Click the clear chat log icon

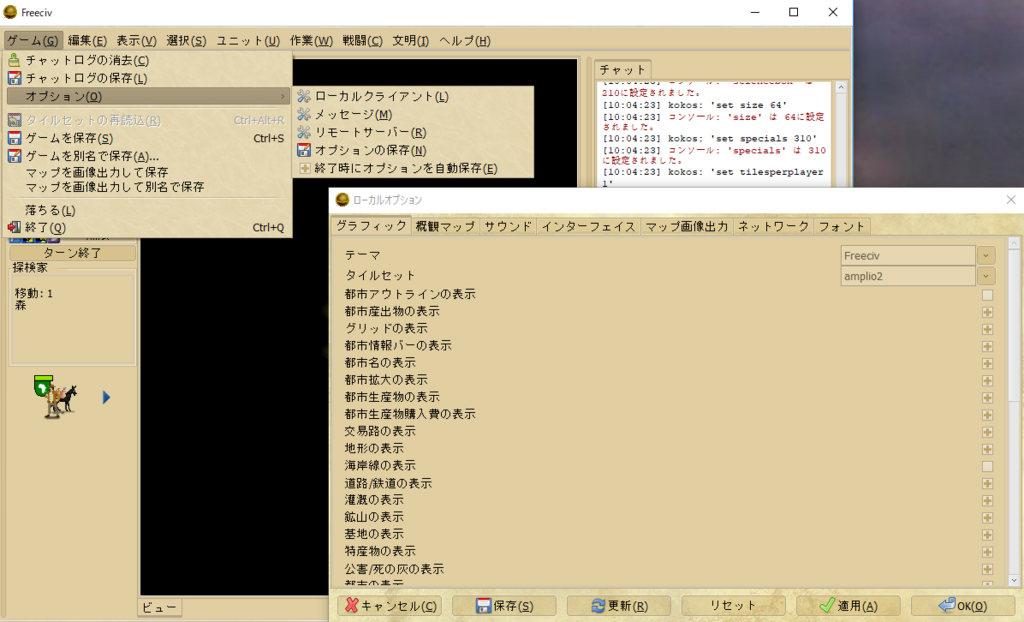tap(14, 60)
